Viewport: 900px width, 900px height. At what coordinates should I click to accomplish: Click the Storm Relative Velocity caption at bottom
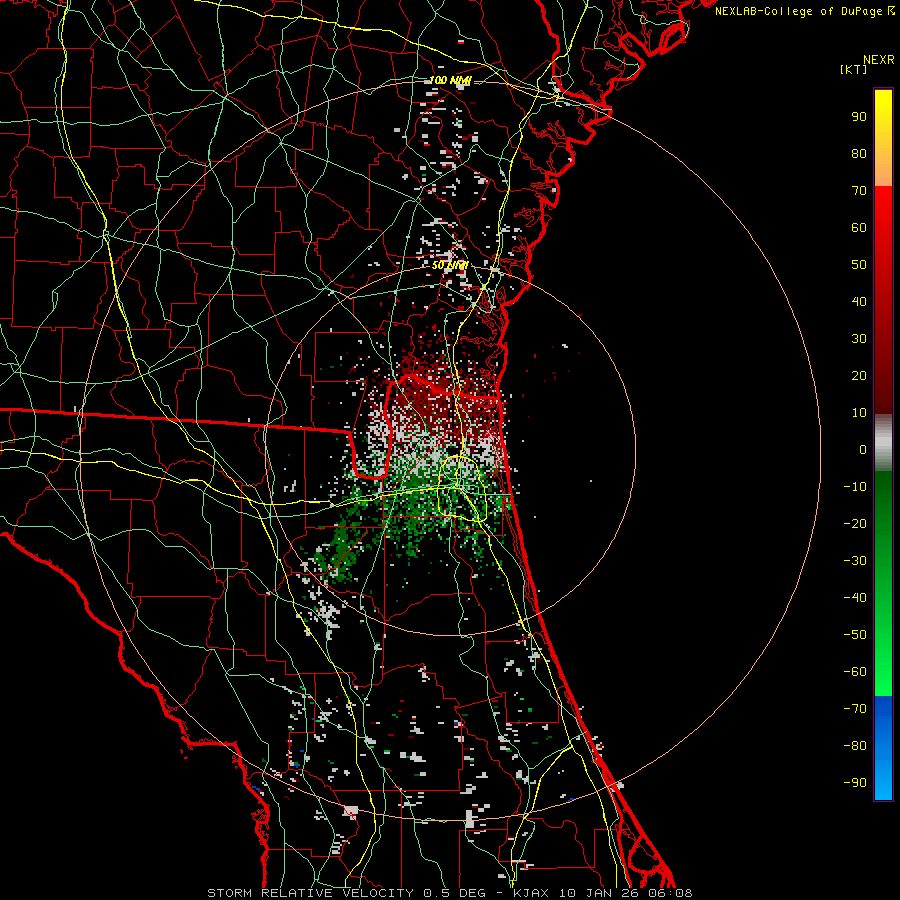click(x=449, y=893)
